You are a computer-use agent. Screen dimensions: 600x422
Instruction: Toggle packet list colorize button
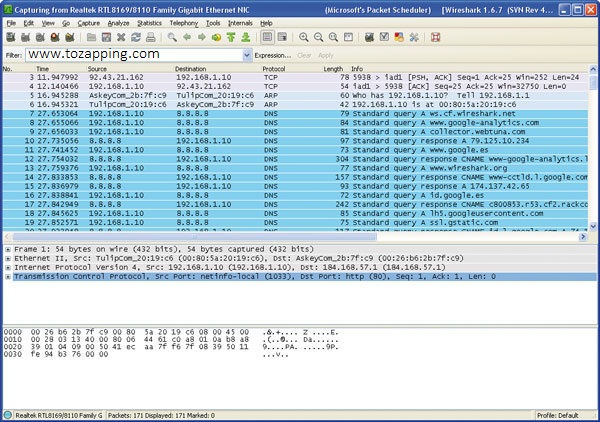click(x=267, y=37)
